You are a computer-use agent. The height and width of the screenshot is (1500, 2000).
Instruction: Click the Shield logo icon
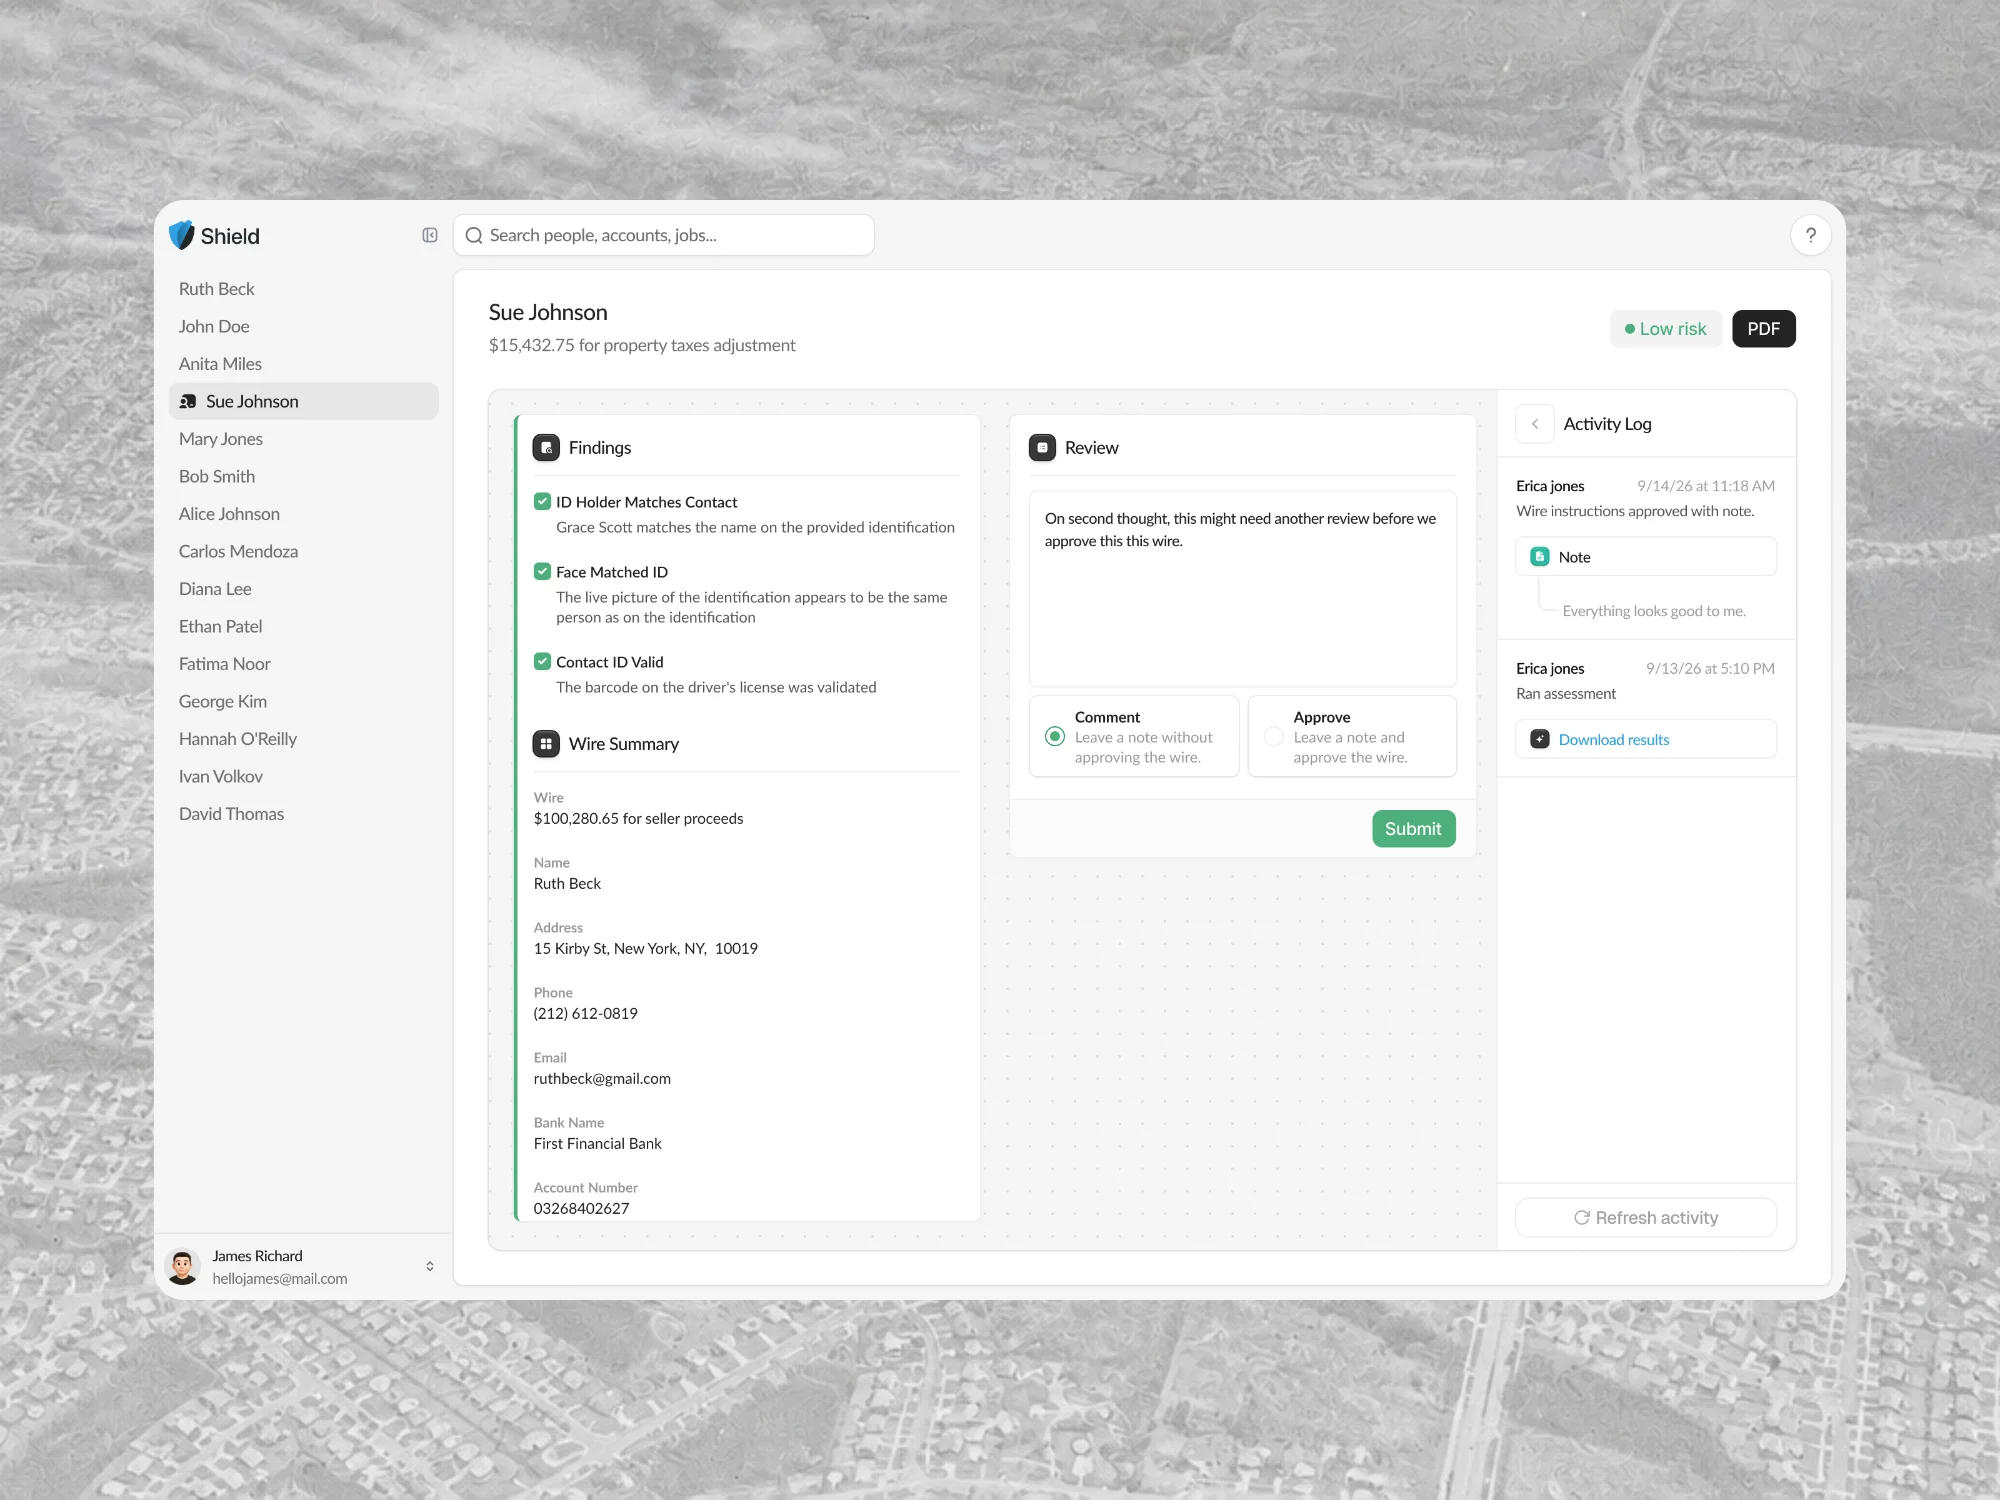(181, 235)
